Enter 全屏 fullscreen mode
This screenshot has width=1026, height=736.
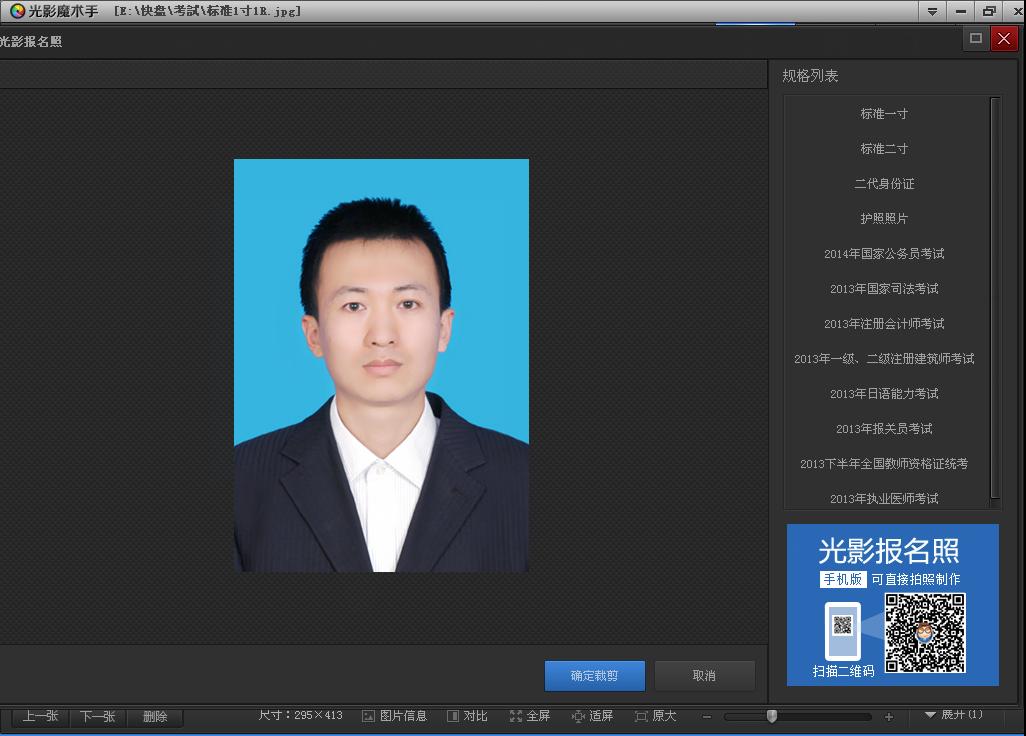528,715
